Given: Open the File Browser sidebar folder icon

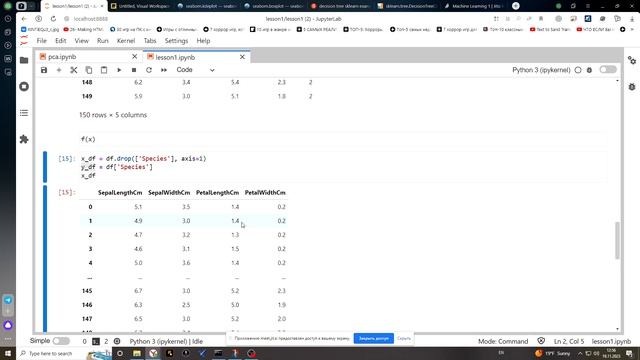Looking at the screenshot, I should point(24,60).
